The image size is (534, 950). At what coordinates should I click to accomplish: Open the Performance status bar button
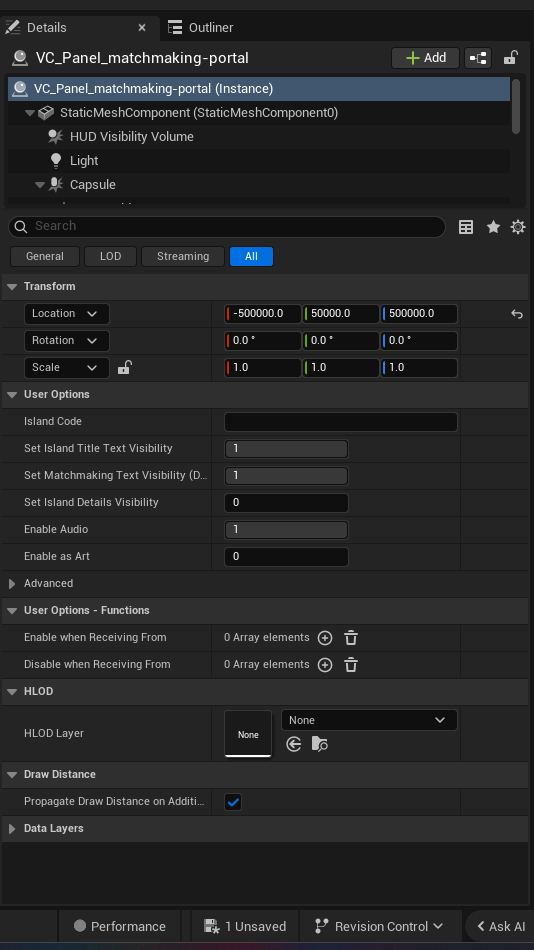119,926
